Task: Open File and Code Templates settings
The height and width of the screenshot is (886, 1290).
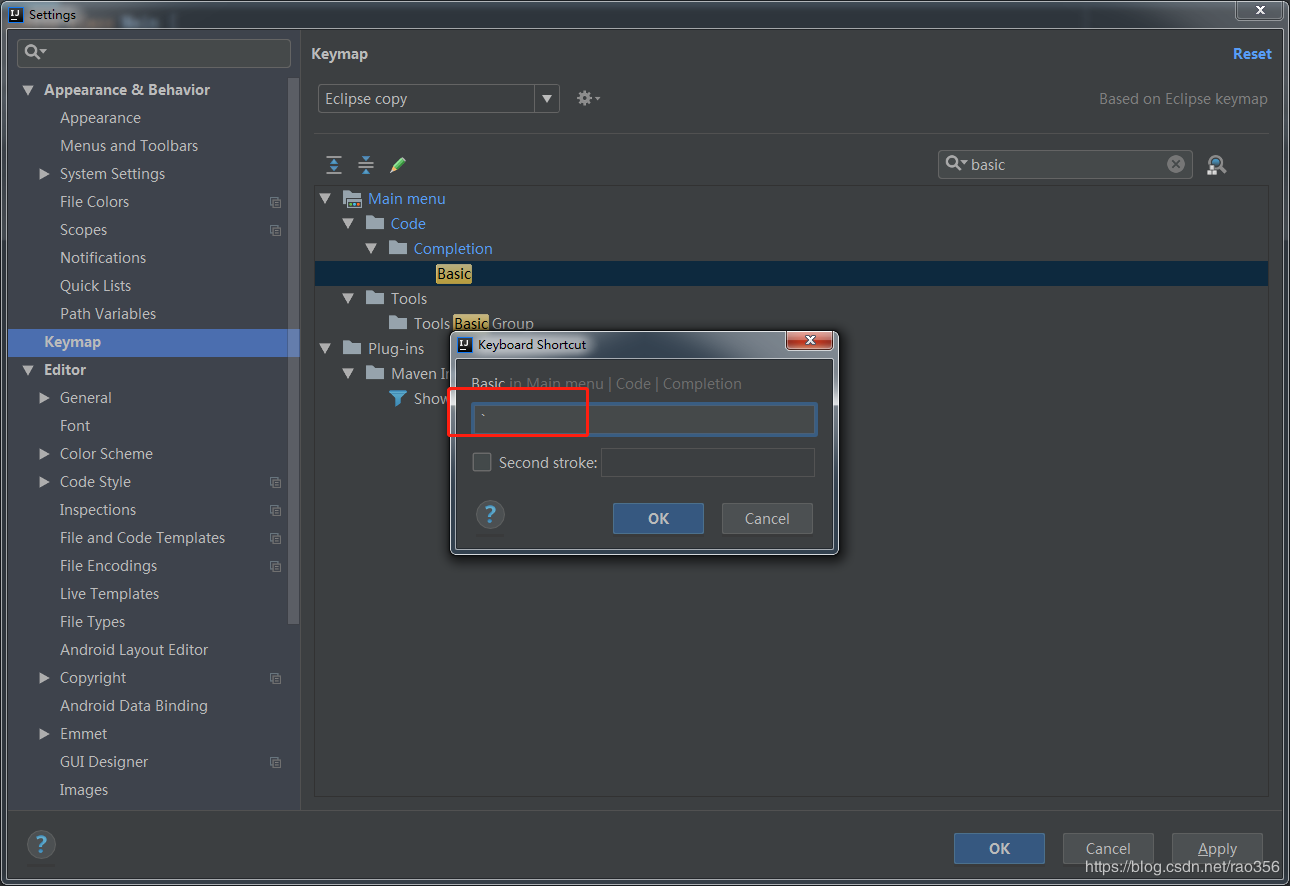Action: (x=142, y=538)
